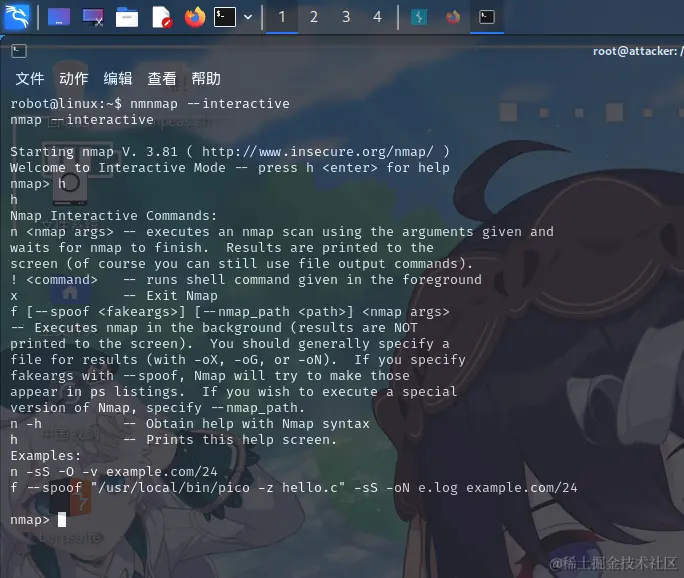Viewport: 684px width, 578px height.
Task: Open the Kali dragon applications menu
Action: click(17, 17)
